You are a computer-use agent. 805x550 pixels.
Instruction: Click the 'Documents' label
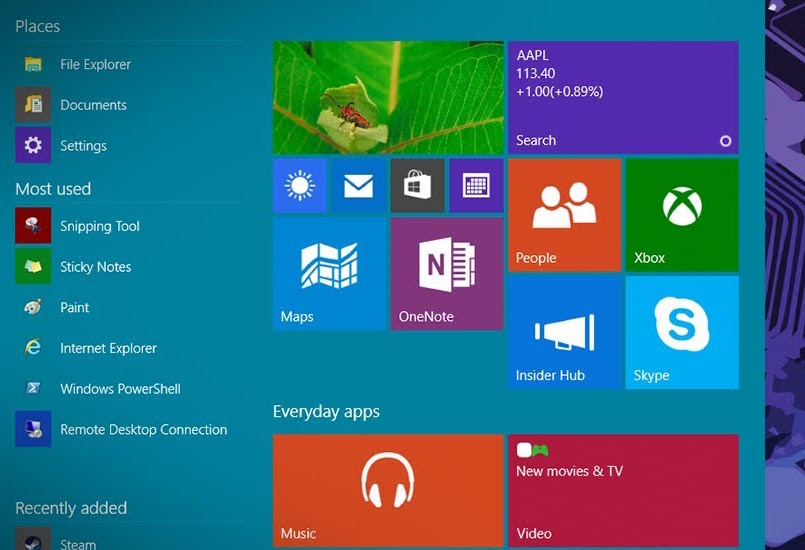tap(93, 105)
